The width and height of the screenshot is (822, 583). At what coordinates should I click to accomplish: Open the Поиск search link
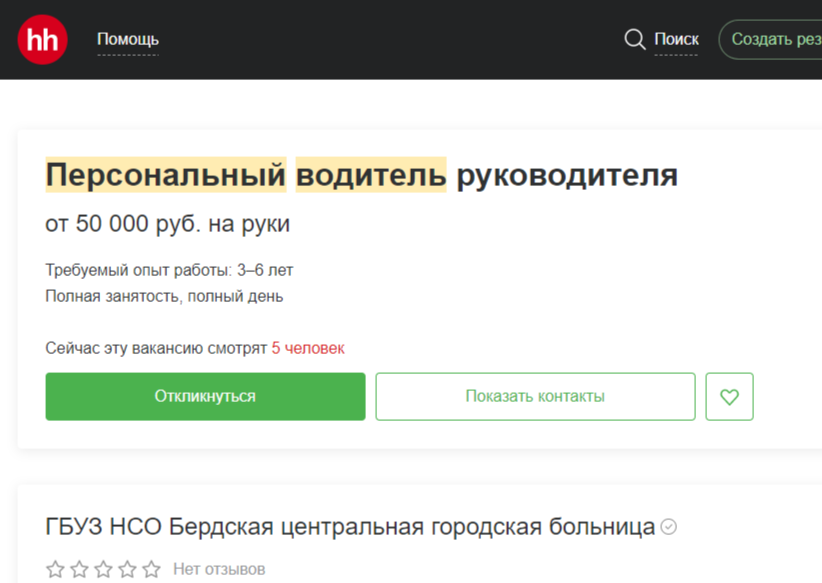coord(676,39)
